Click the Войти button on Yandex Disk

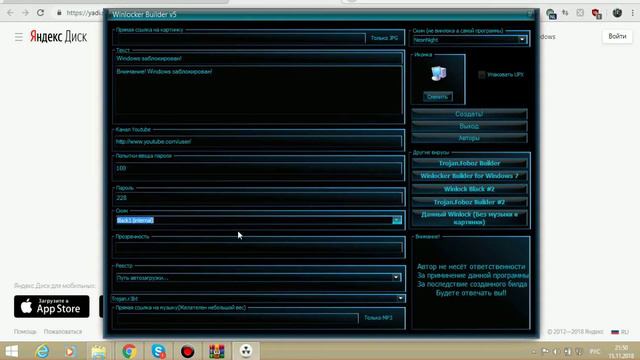[x=617, y=37]
